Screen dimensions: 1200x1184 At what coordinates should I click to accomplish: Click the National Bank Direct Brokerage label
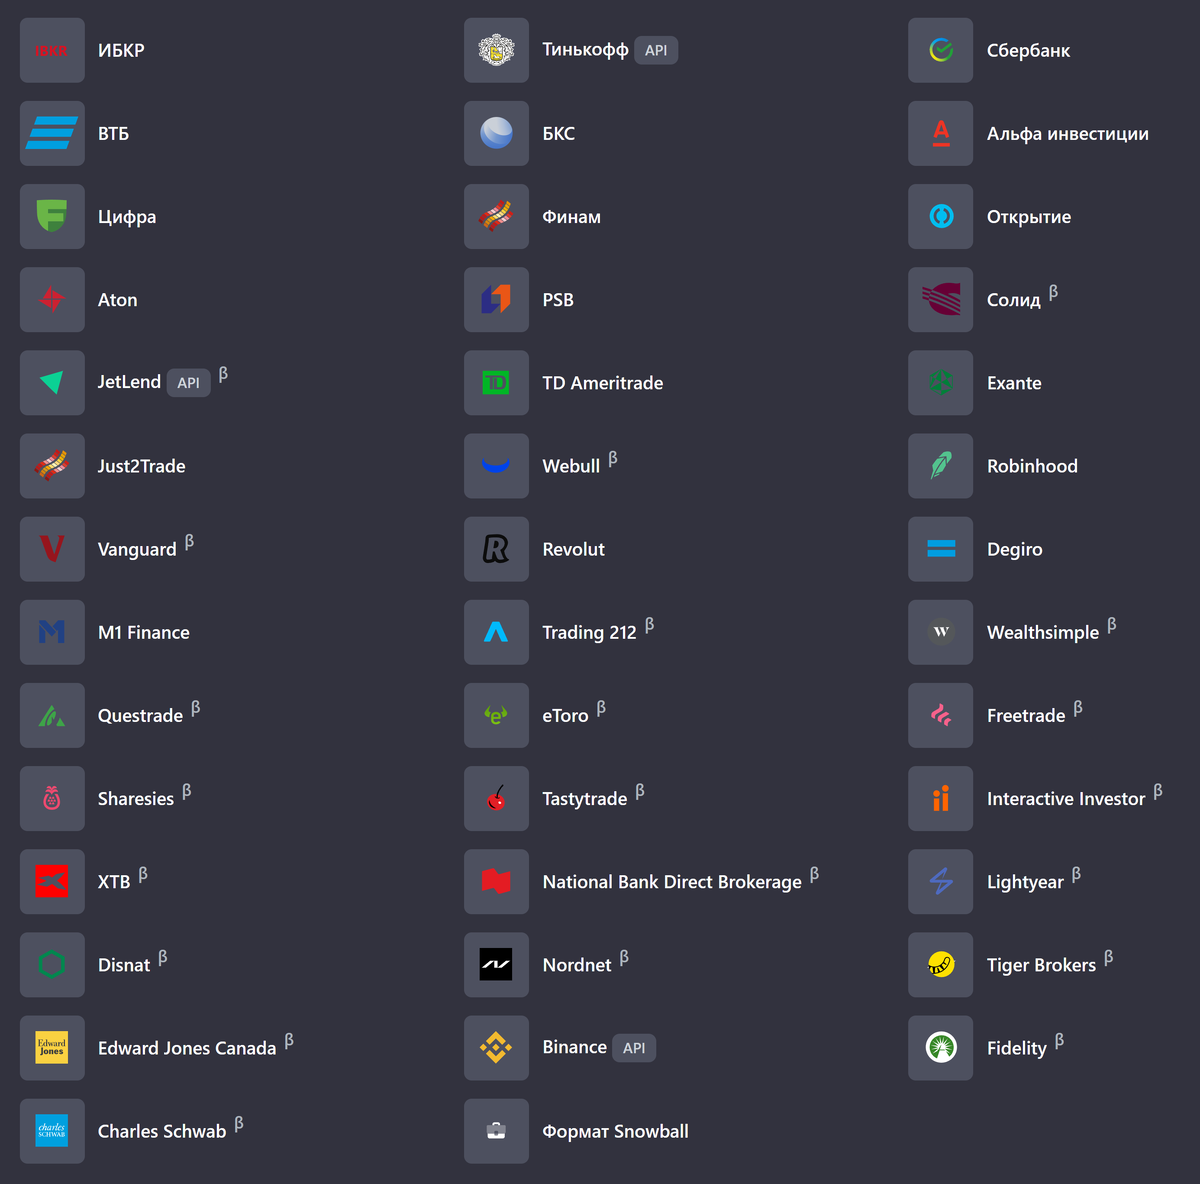[672, 882]
